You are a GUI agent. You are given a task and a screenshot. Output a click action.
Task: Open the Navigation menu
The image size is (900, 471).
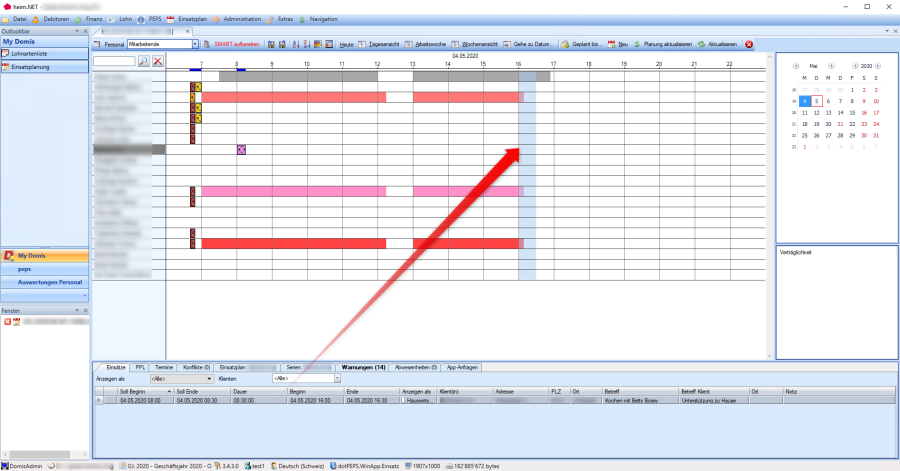324,19
